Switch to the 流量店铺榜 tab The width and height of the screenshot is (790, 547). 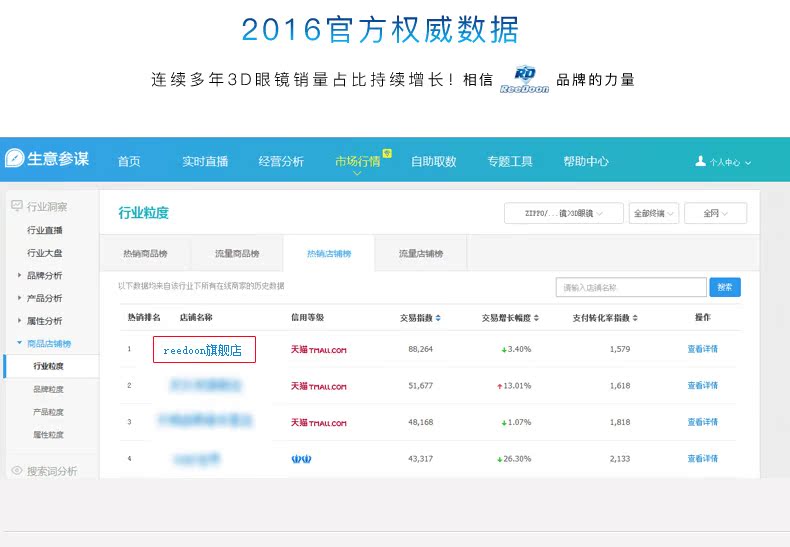[421, 253]
